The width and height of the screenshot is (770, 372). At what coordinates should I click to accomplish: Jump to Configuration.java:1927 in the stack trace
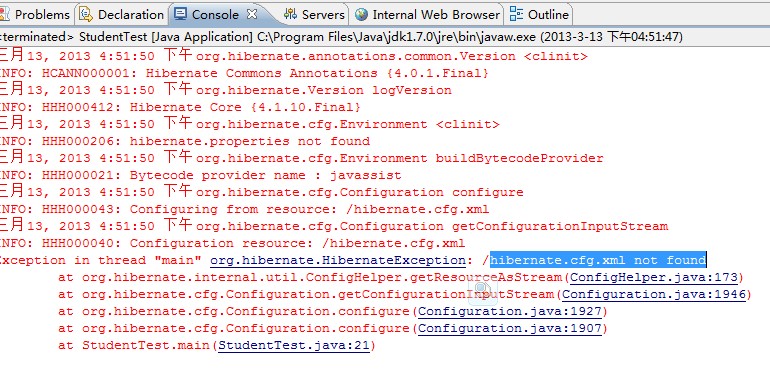coord(510,312)
